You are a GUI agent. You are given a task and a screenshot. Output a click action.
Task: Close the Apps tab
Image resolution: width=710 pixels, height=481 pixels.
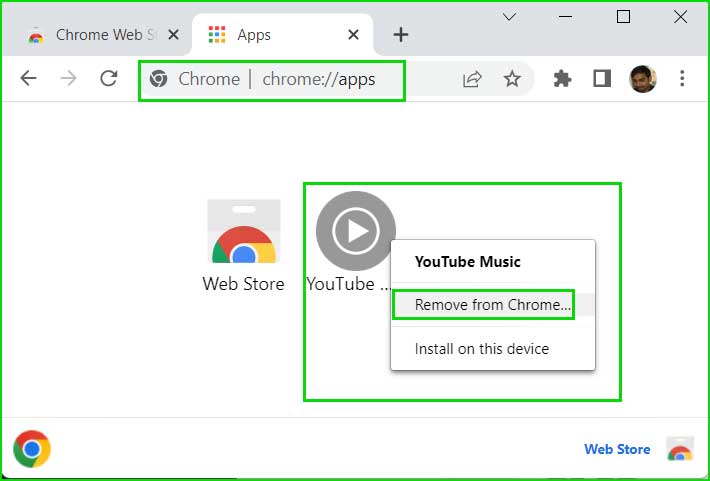point(354,35)
